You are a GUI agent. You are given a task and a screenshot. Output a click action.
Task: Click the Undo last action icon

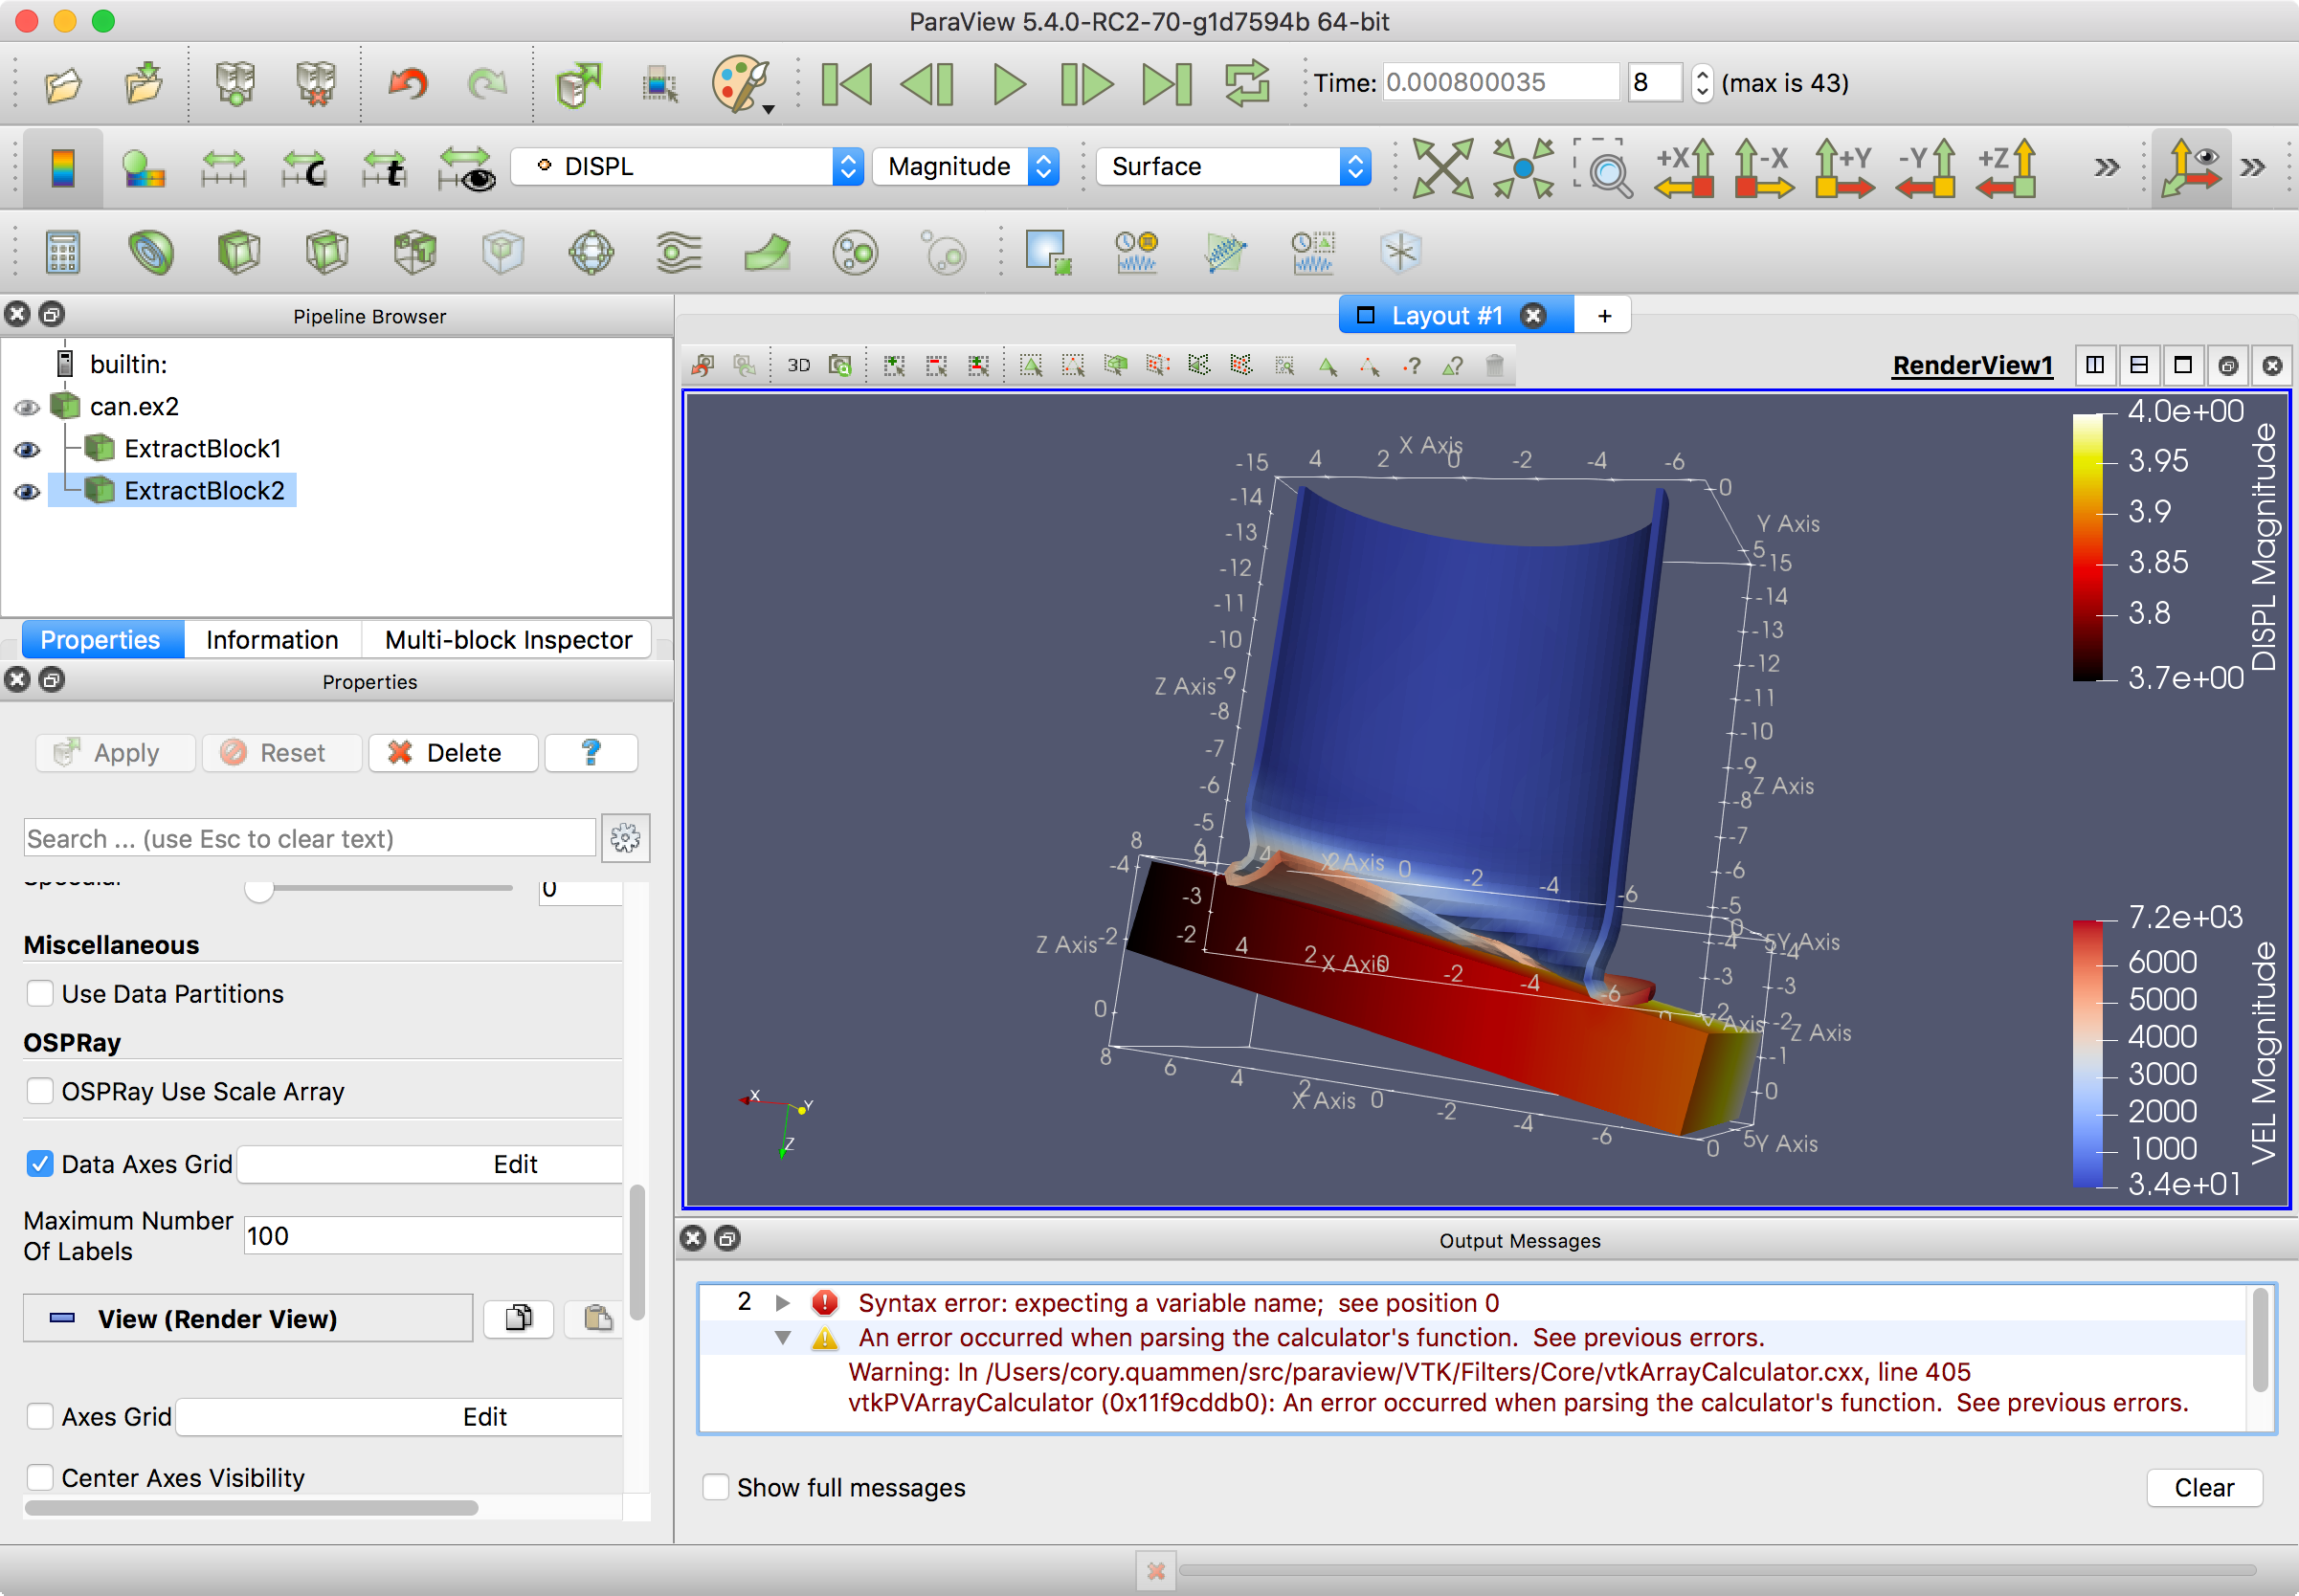400,82
